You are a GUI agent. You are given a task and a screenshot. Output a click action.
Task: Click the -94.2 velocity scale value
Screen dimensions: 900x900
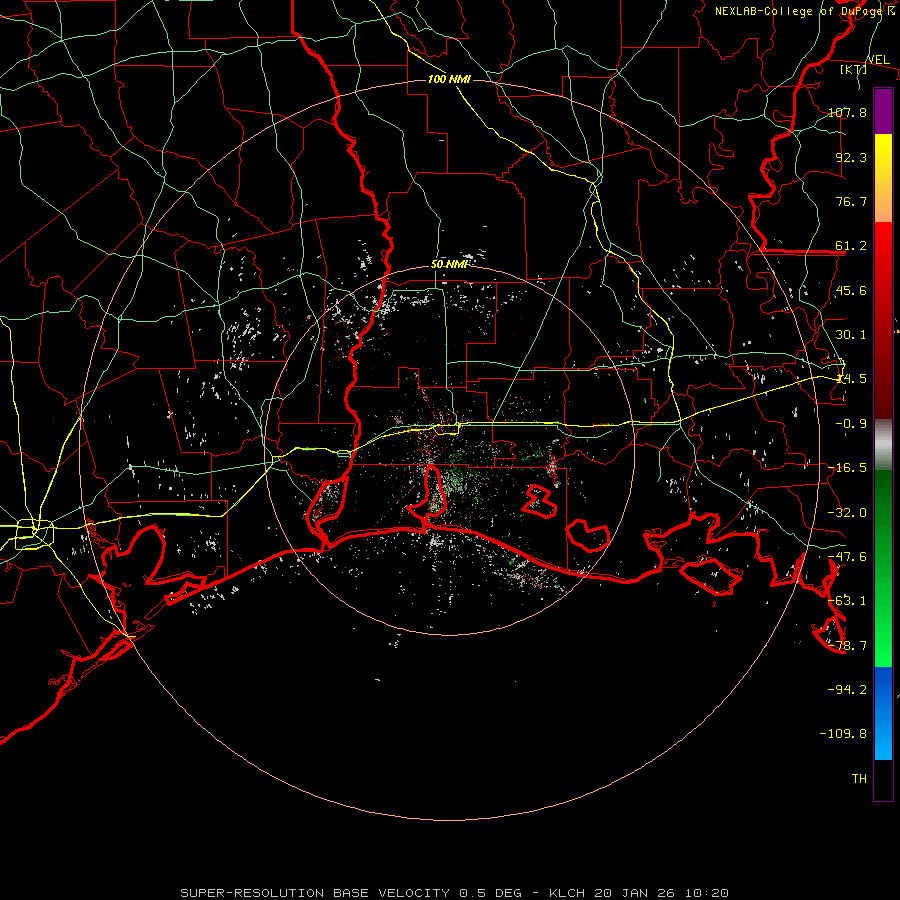[x=848, y=689]
